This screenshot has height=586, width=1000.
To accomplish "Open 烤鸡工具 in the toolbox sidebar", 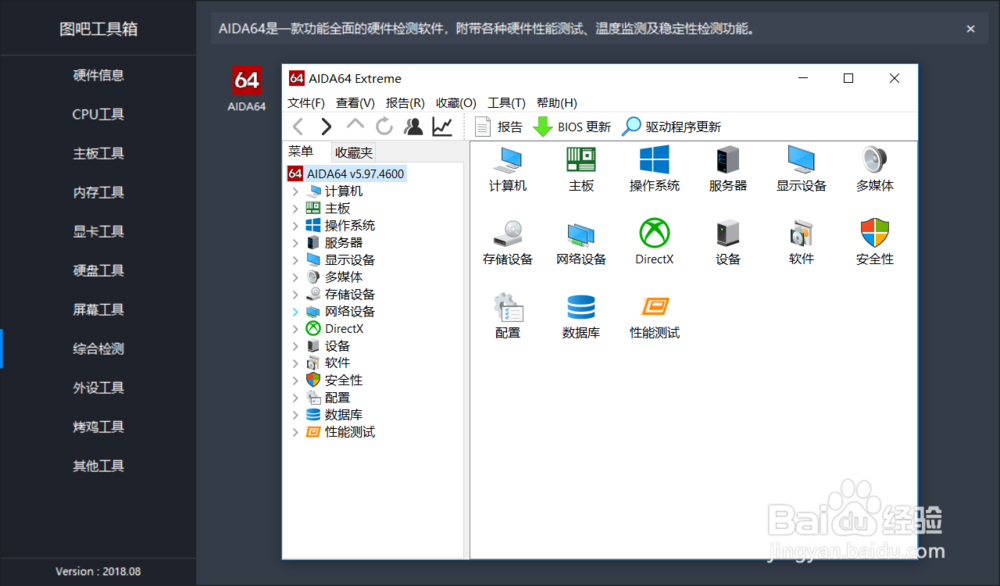I will (x=98, y=427).
